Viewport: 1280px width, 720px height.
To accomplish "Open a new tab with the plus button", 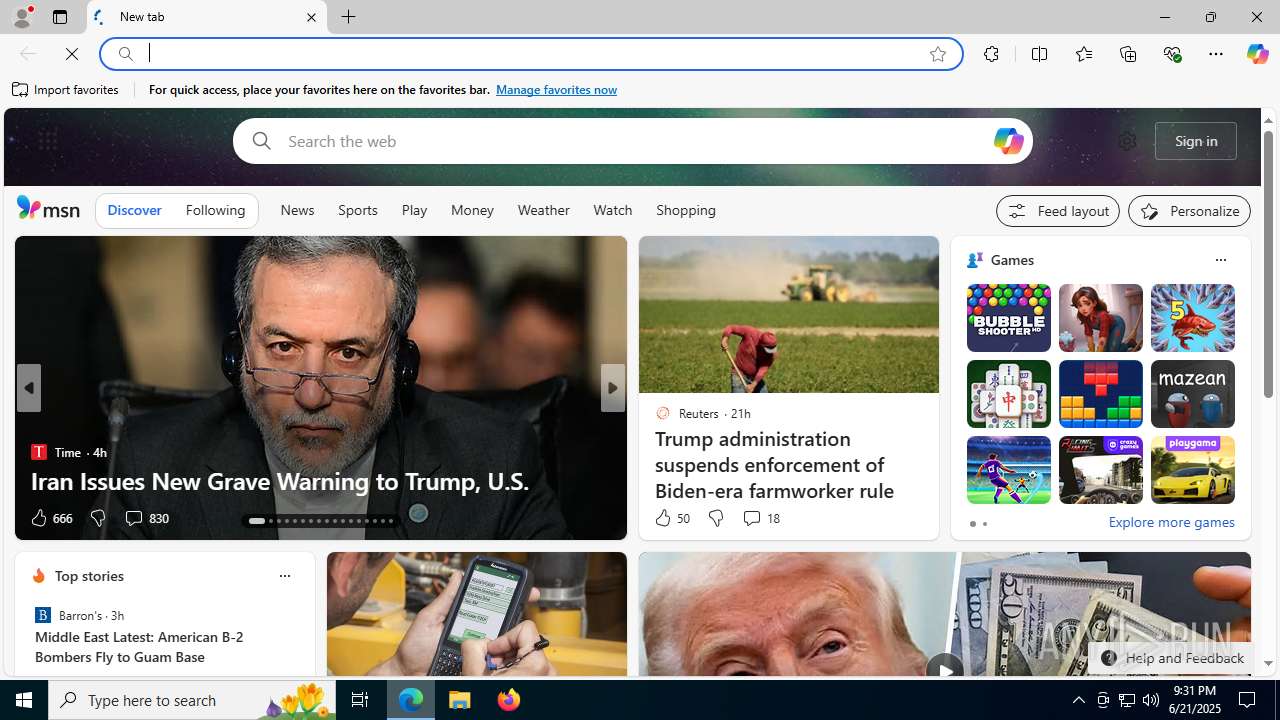I will pyautogui.click(x=348, y=17).
